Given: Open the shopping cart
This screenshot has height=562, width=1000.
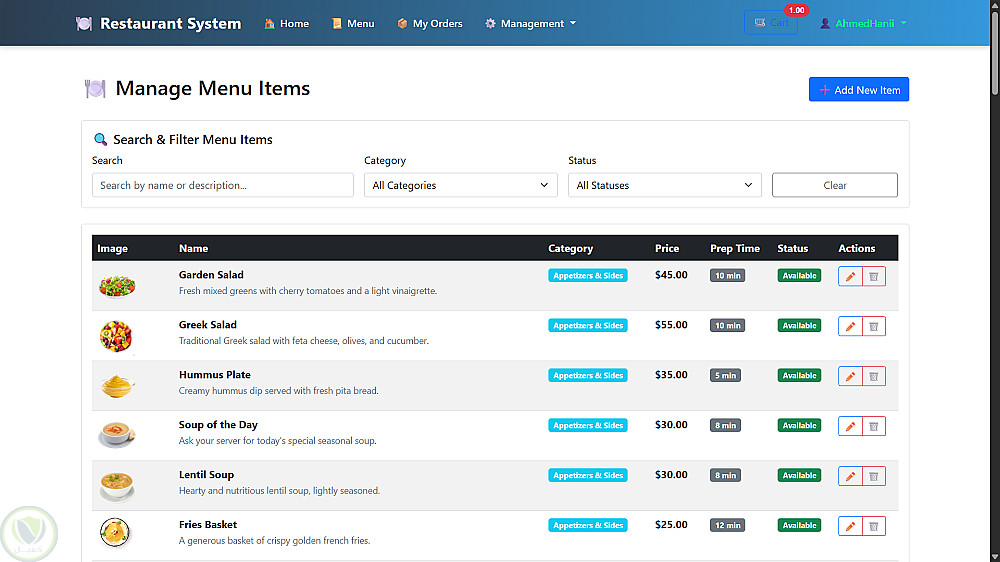Looking at the screenshot, I should 771,23.
